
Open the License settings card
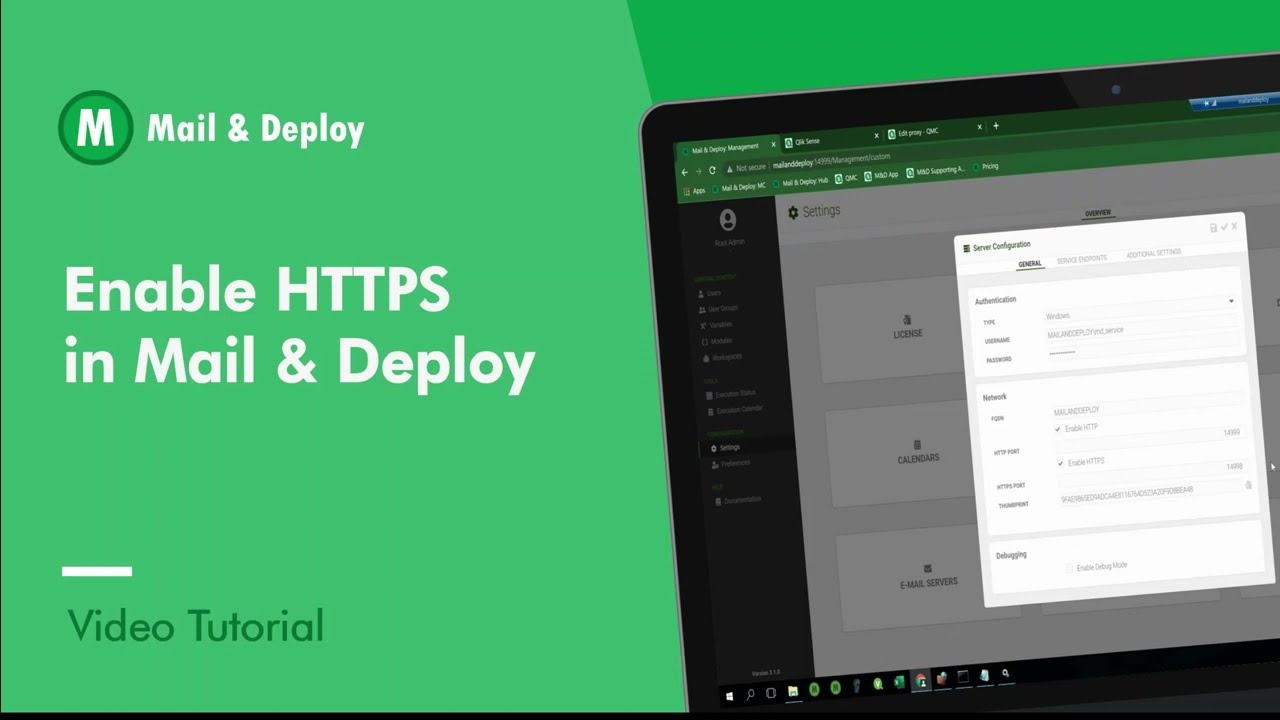(x=907, y=327)
